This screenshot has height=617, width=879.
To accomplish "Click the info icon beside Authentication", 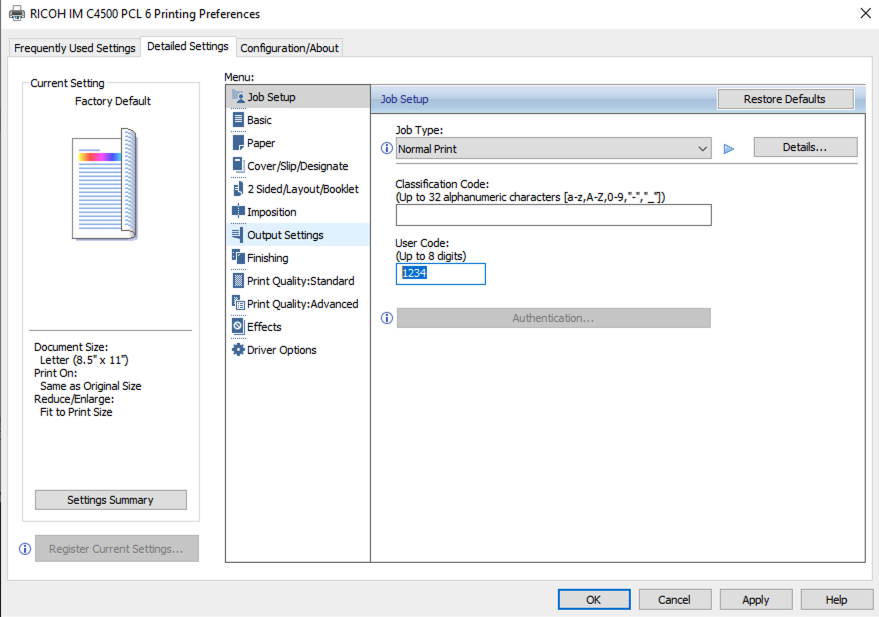I will tap(387, 318).
